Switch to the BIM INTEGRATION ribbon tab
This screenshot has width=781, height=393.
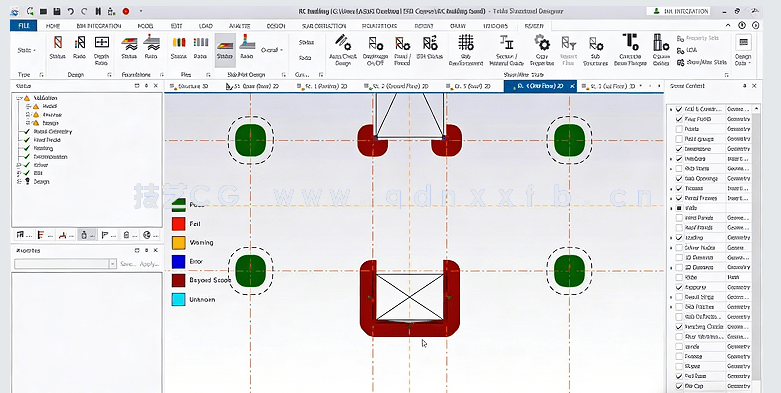click(x=99, y=26)
